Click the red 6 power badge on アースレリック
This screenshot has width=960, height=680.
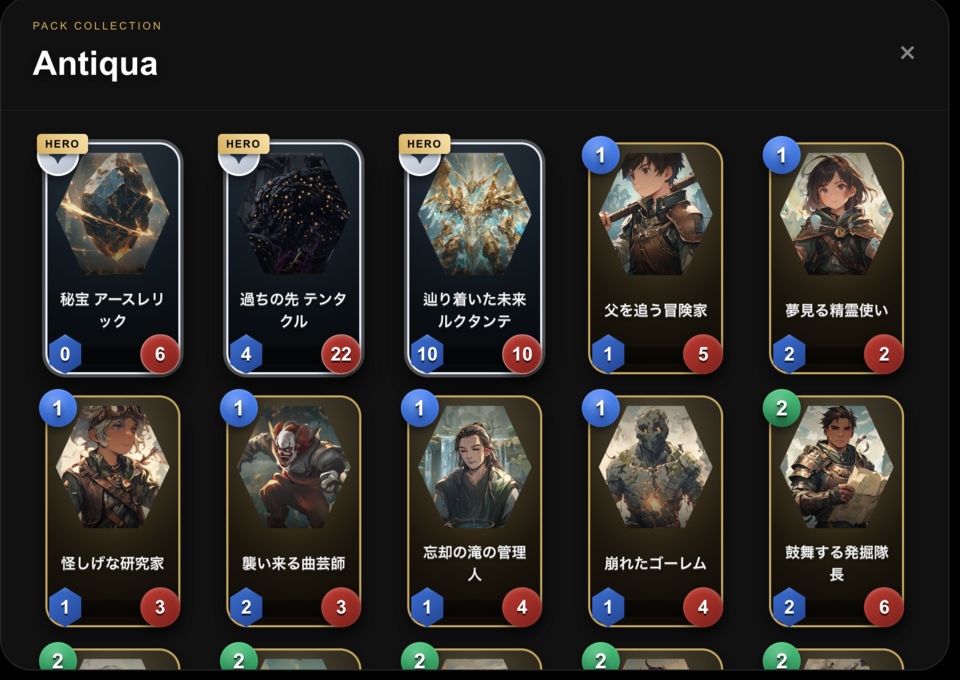coord(160,354)
